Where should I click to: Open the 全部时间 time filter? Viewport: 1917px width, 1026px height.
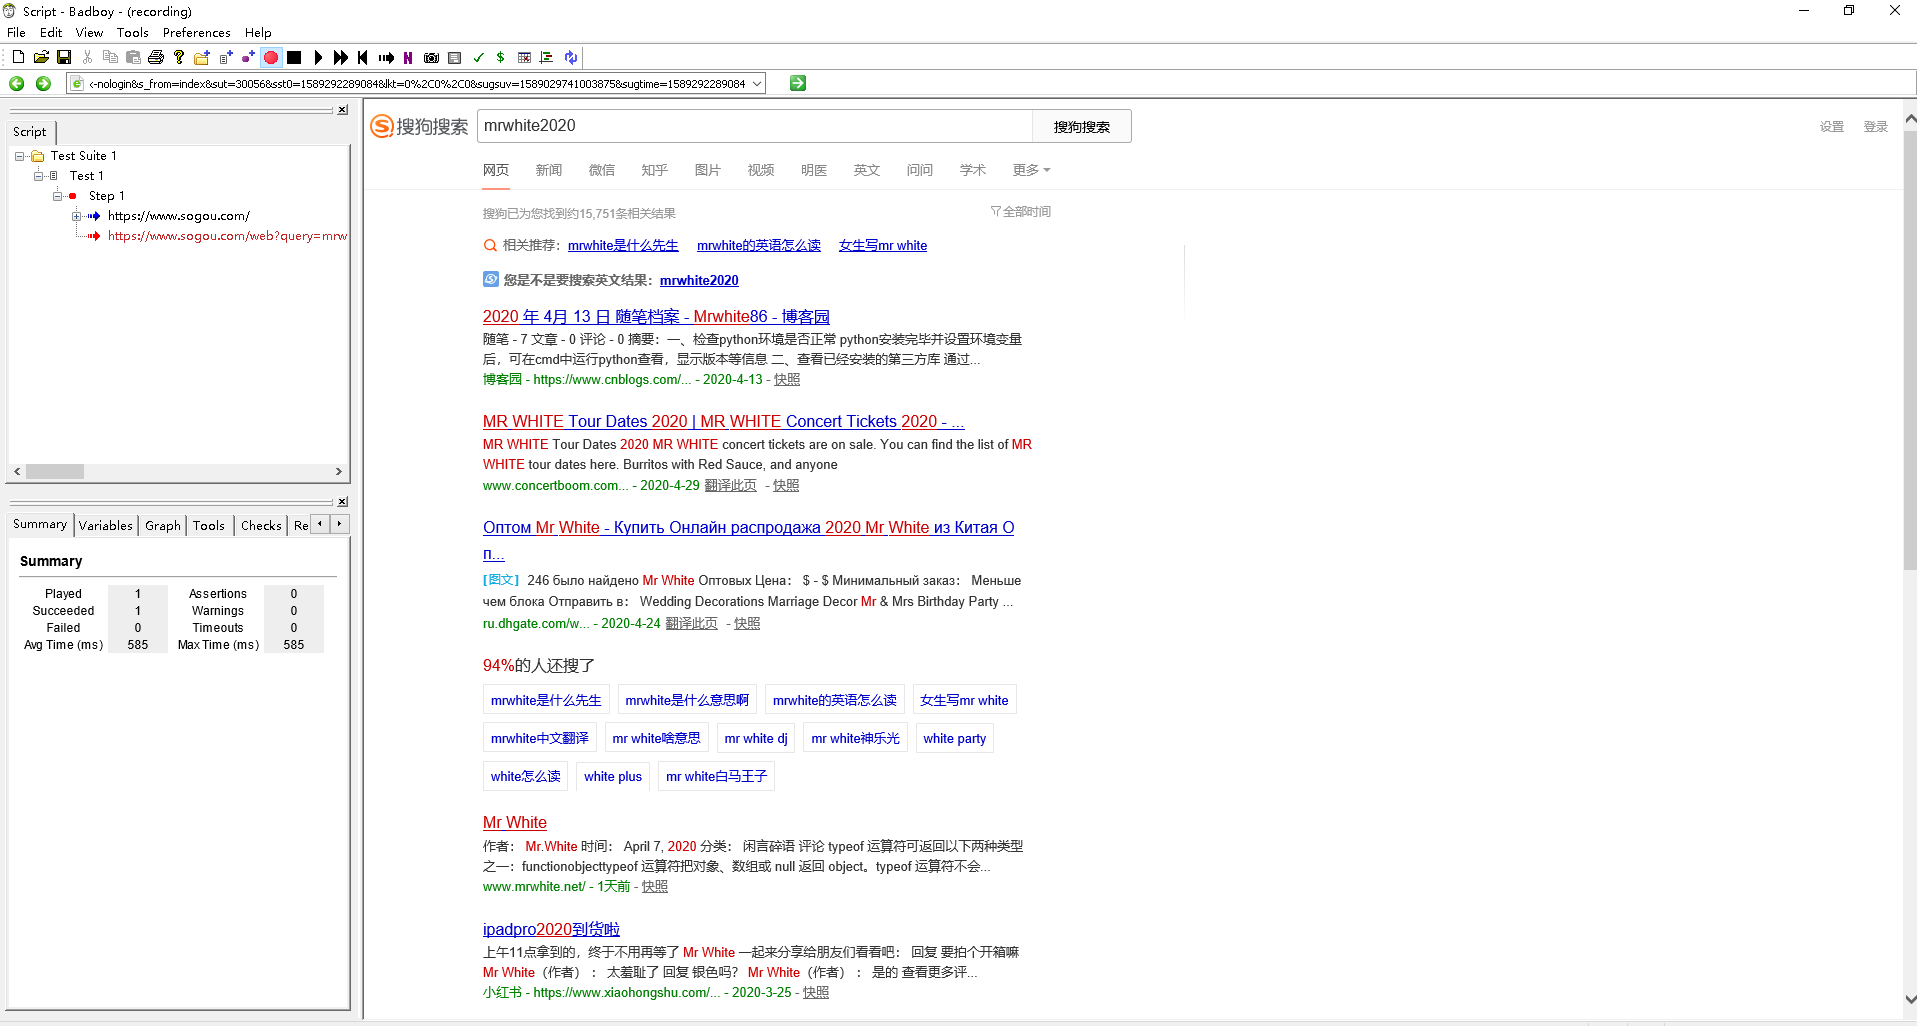click(x=1021, y=212)
